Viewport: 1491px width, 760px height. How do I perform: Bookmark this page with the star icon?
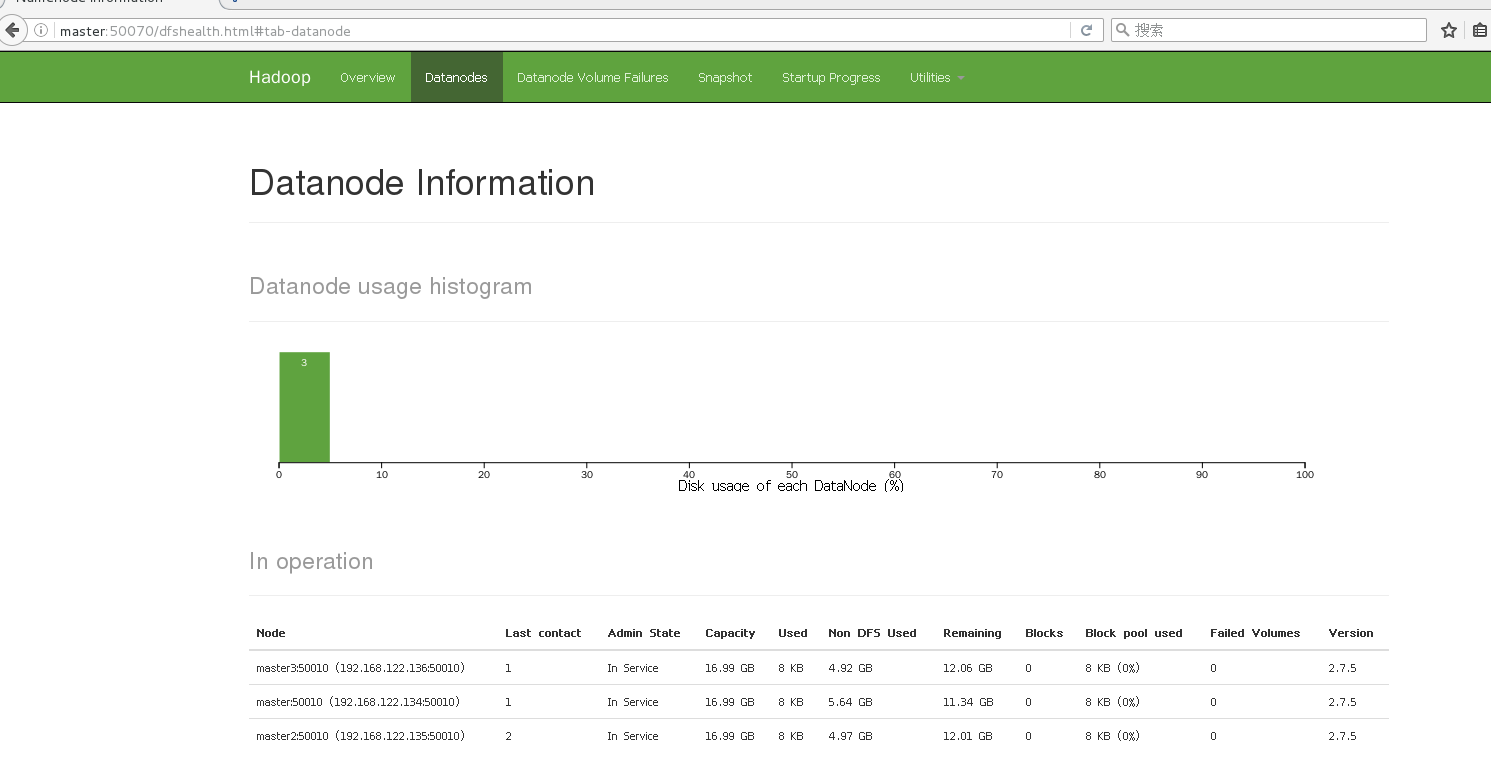1448,31
